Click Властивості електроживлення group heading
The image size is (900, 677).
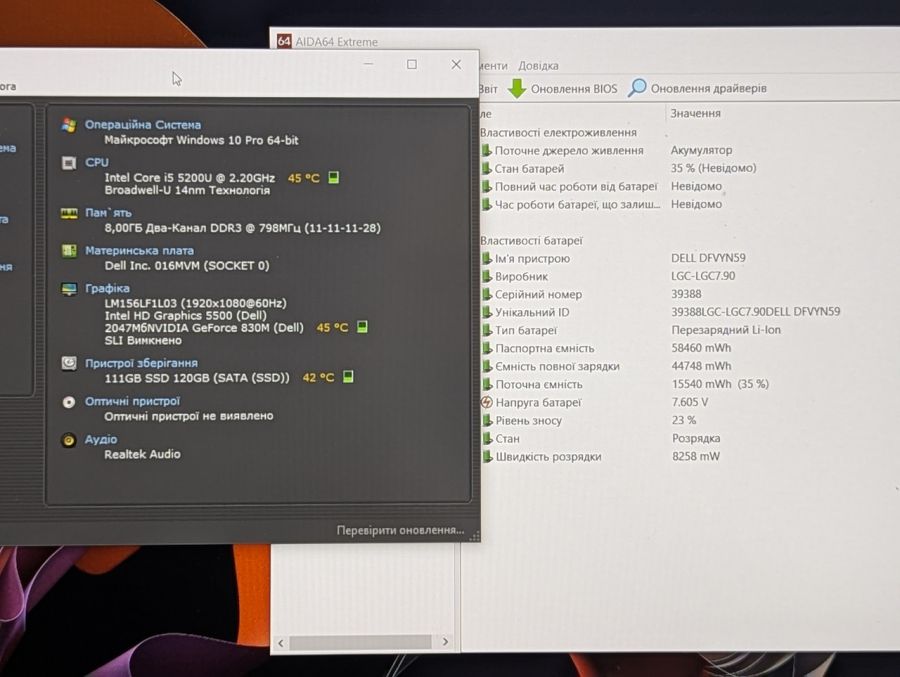558,133
